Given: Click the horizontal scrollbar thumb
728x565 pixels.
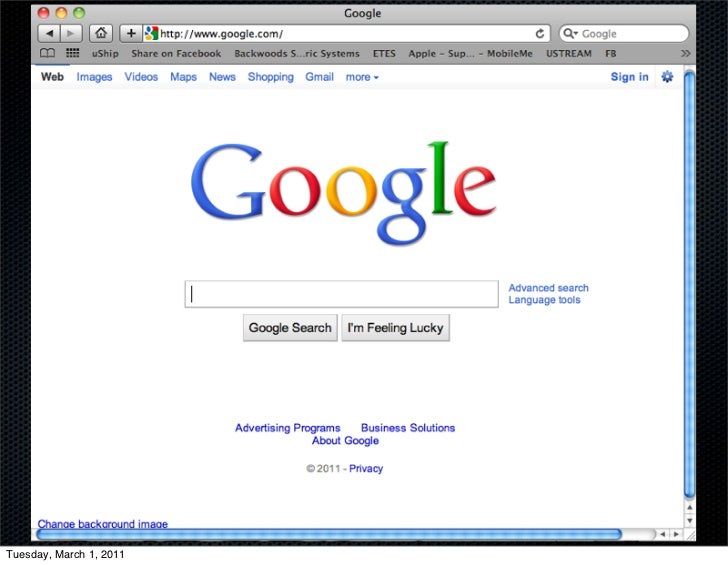Looking at the screenshot, I should [329, 534].
